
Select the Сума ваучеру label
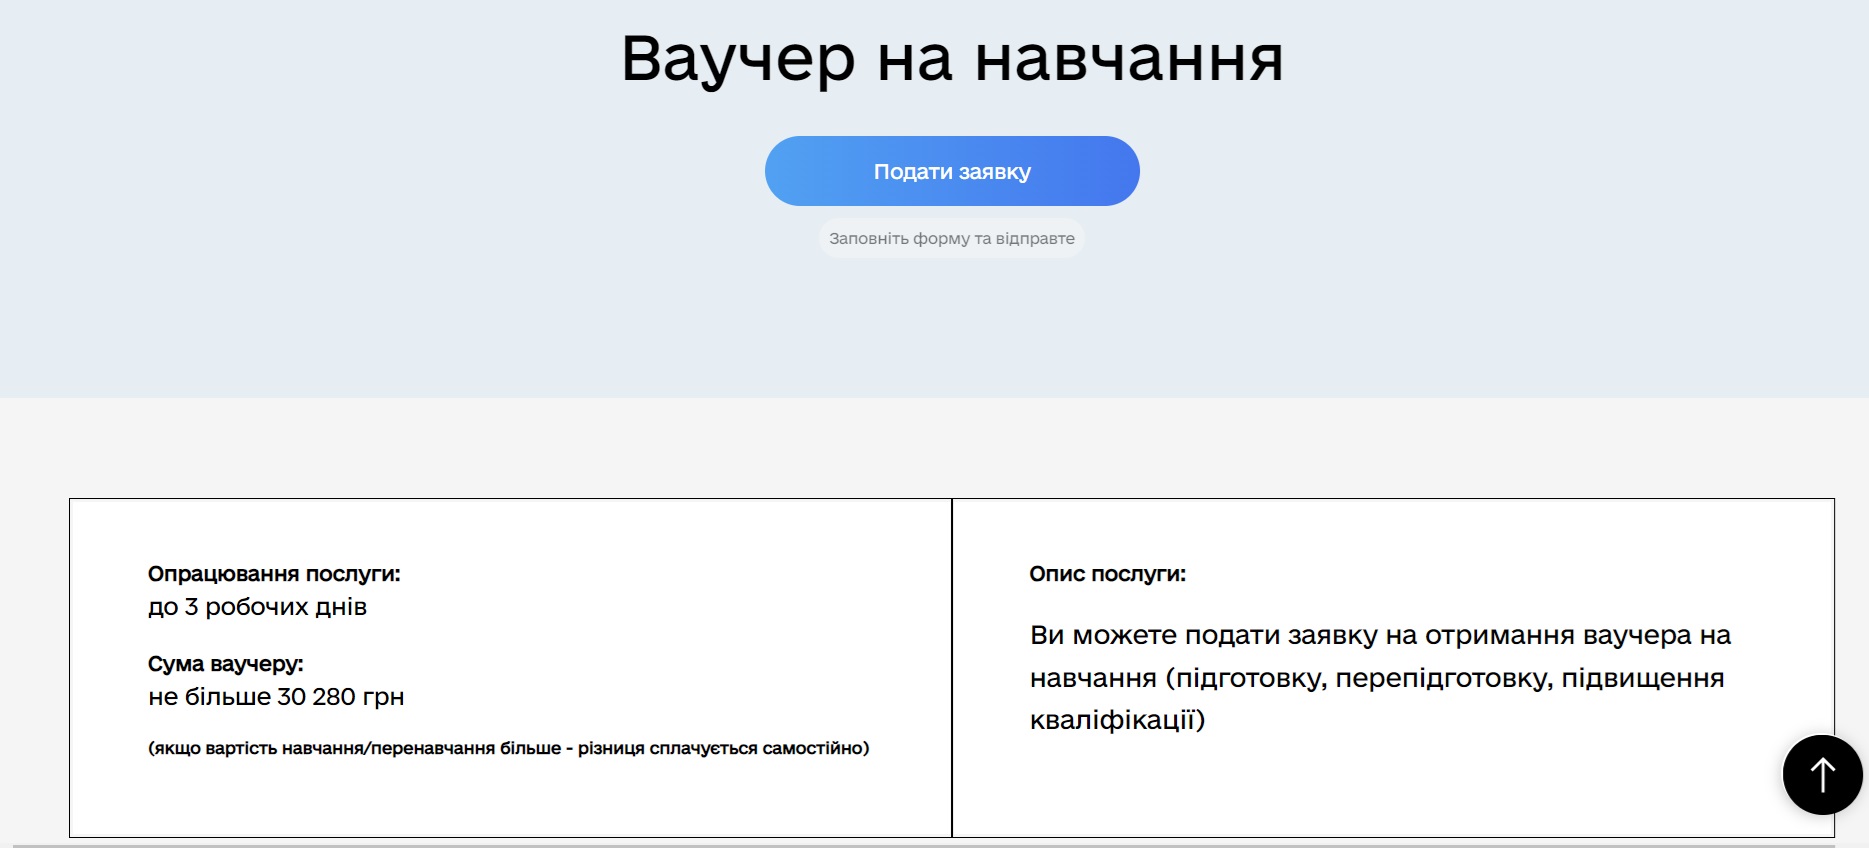click(x=225, y=664)
